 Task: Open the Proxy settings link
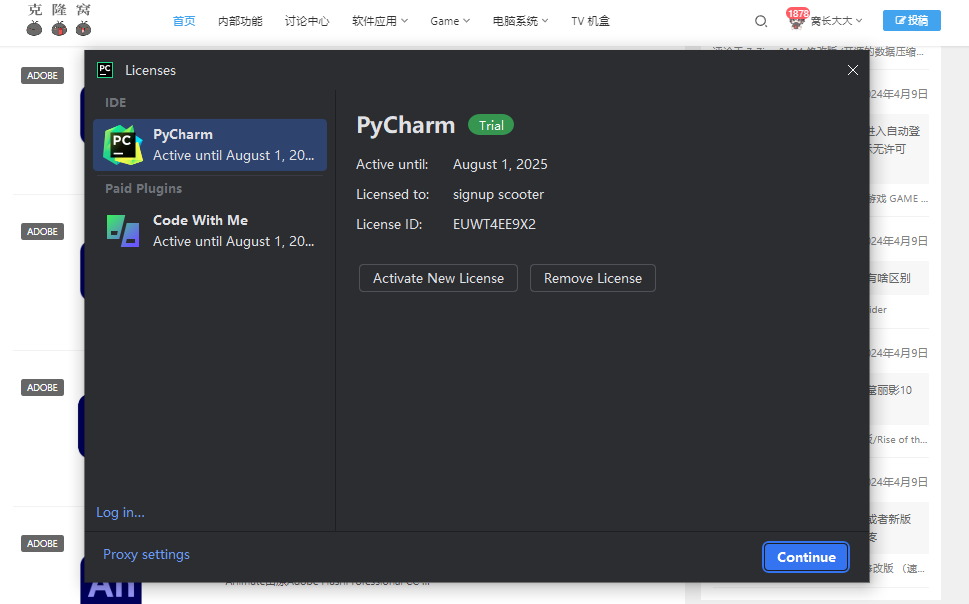coord(146,555)
